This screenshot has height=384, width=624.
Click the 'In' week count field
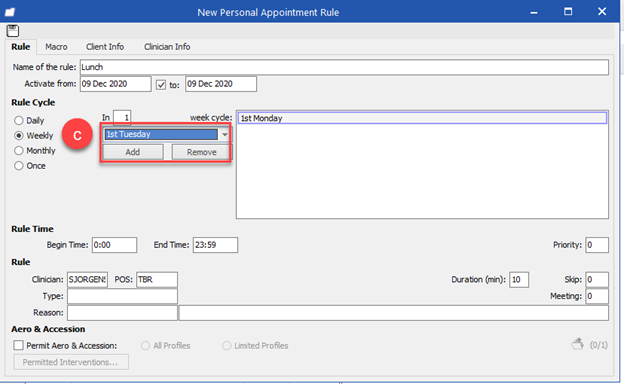122,118
